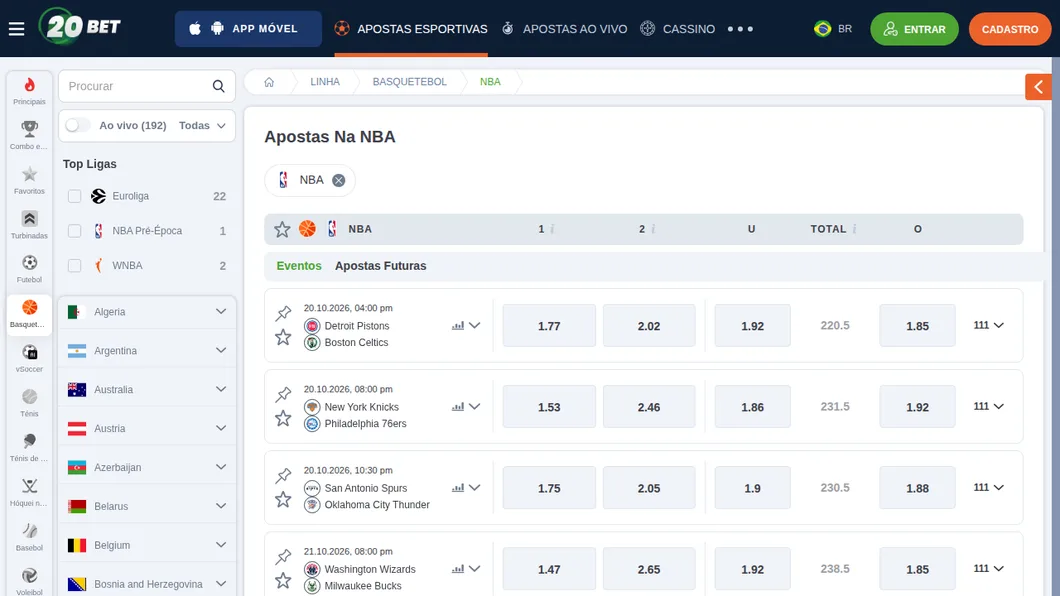Open Cassino tab
Screen dimensions: 1060x596
[x=677, y=29]
